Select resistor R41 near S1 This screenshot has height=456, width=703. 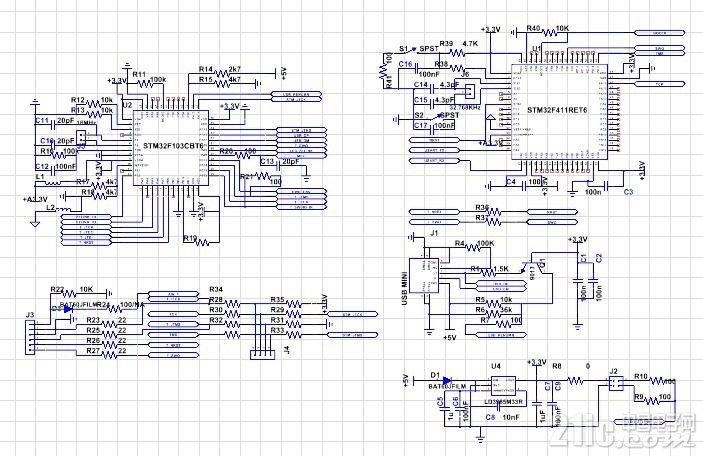pos(382,69)
